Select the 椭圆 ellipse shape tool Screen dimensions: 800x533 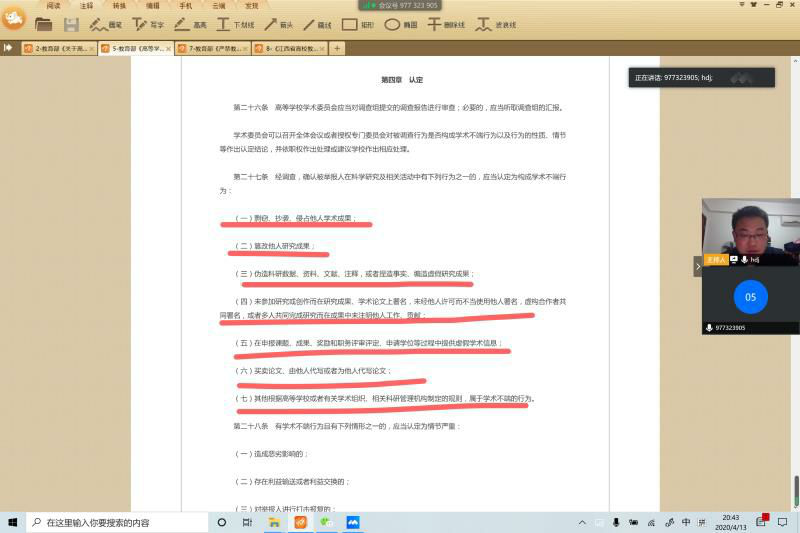click(x=400, y=24)
